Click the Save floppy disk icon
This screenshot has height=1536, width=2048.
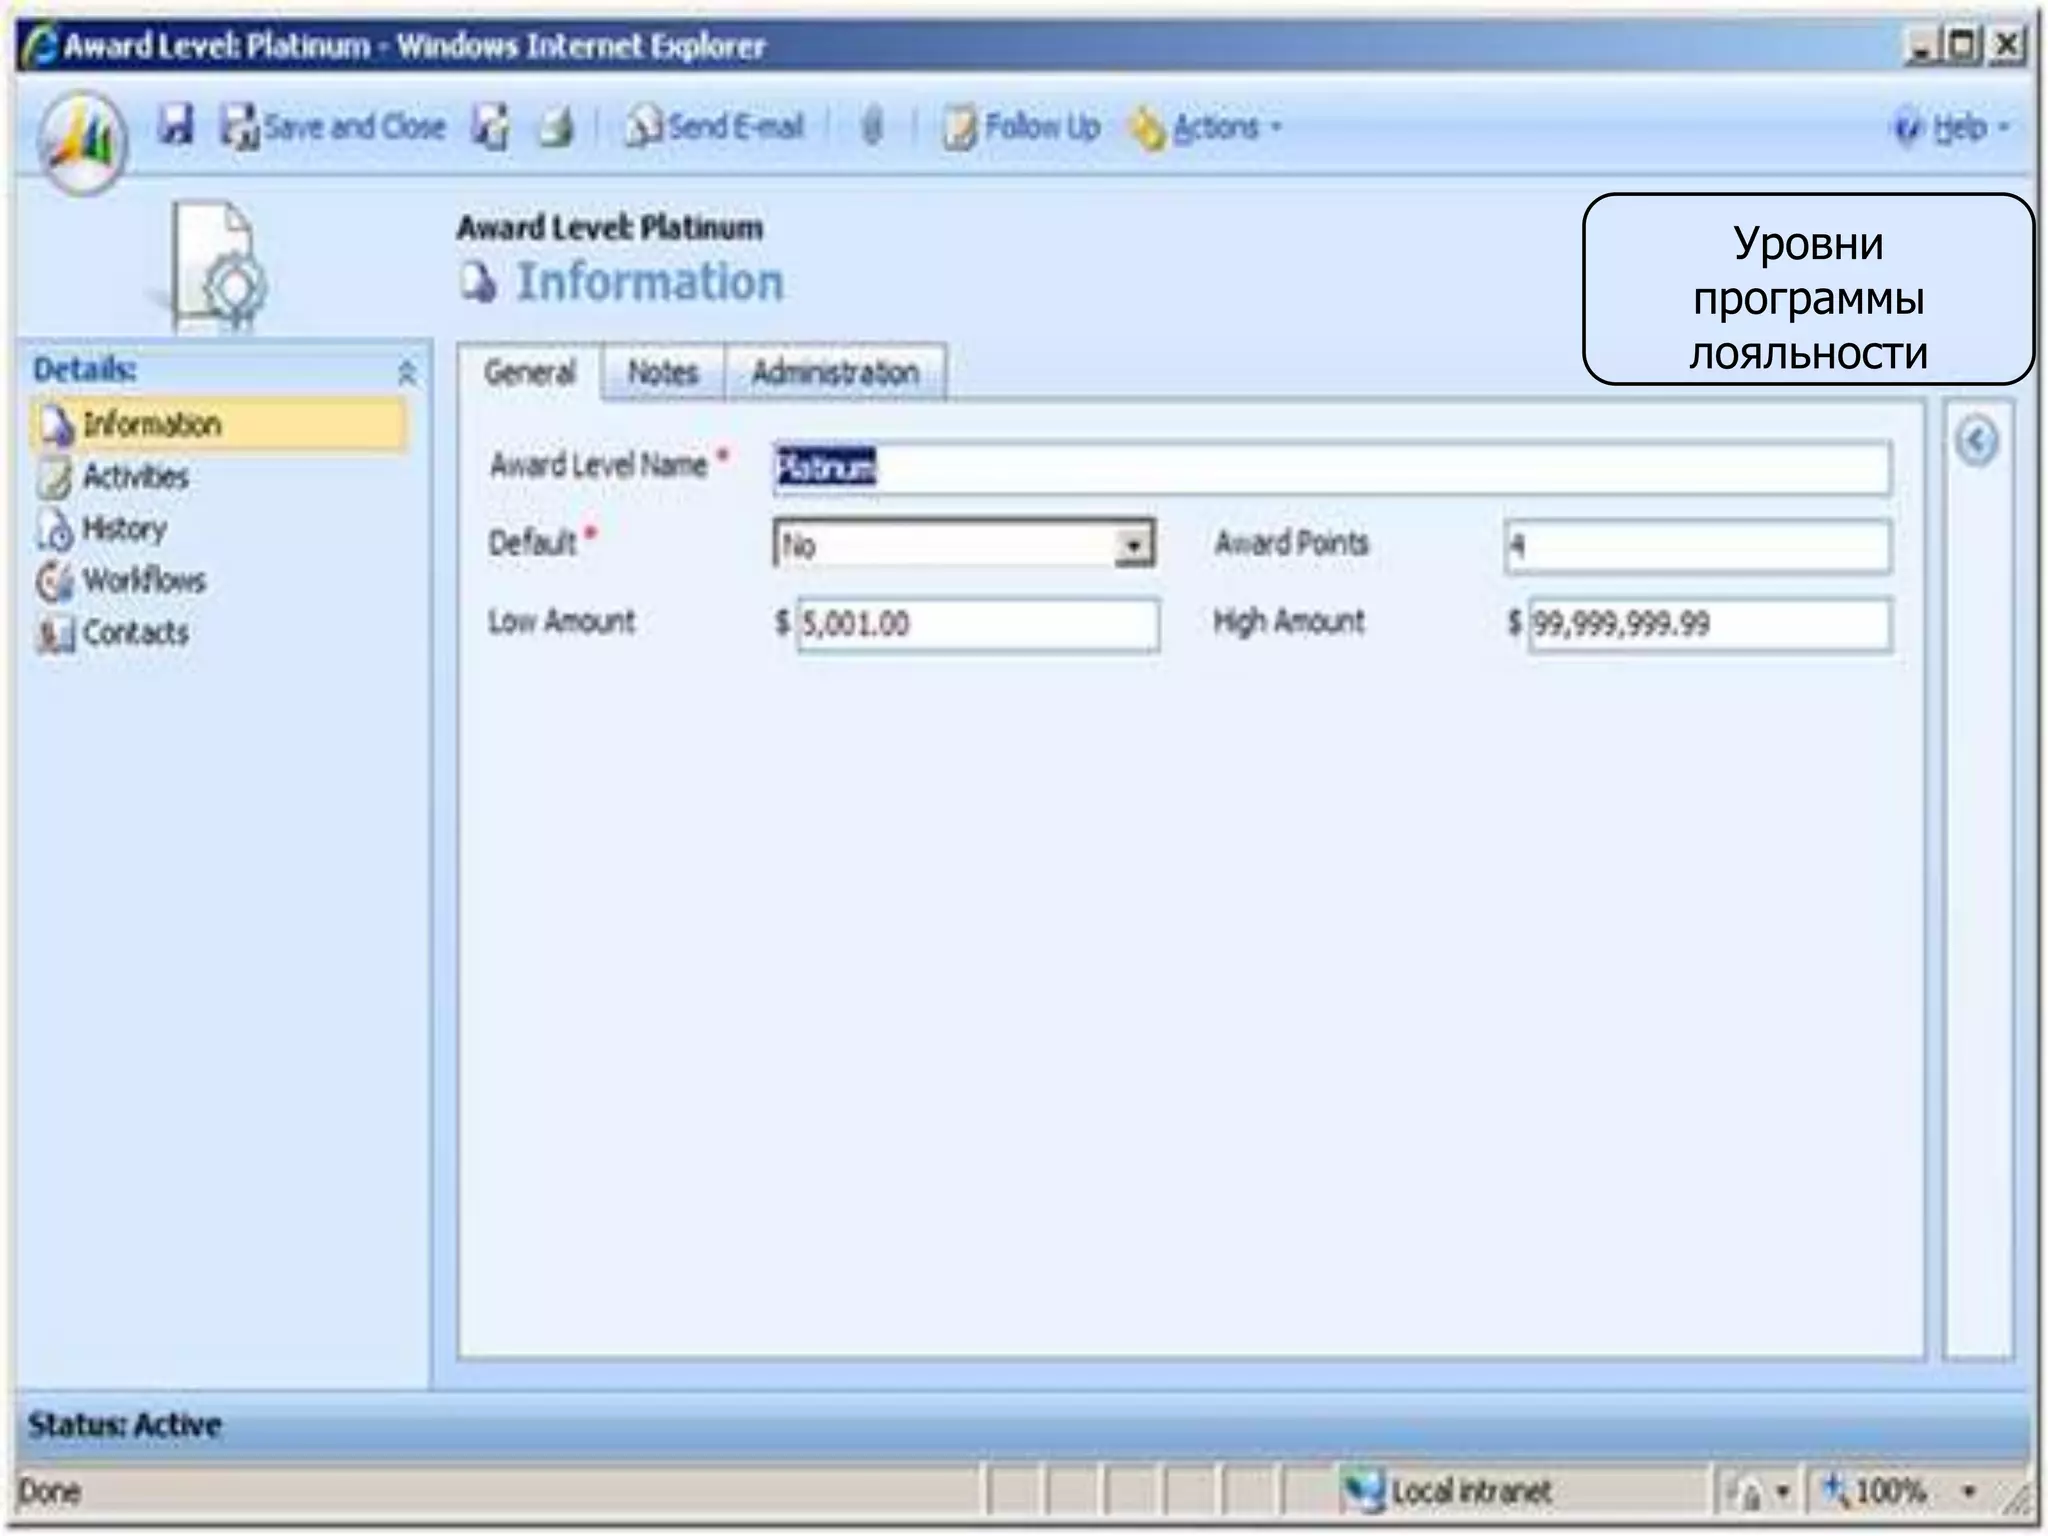176,126
